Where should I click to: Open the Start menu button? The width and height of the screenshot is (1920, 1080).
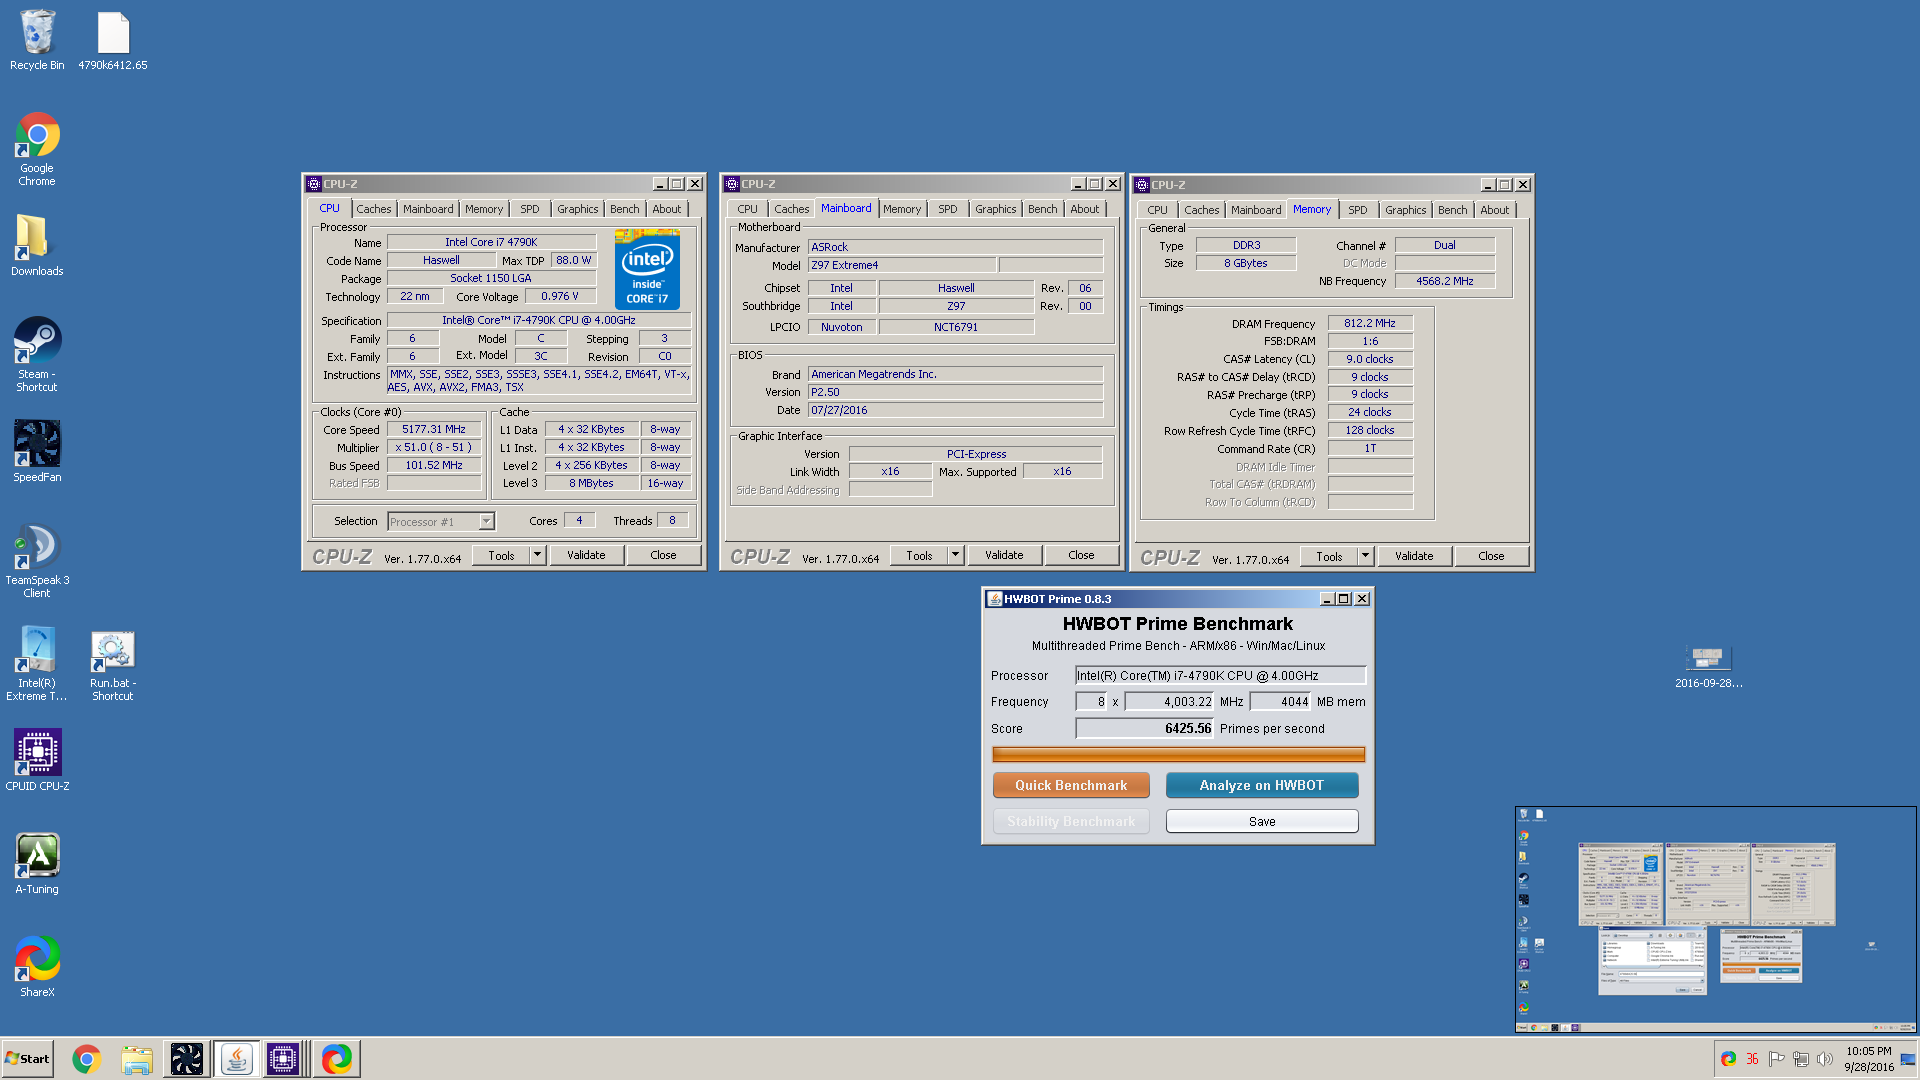pos(27,1059)
